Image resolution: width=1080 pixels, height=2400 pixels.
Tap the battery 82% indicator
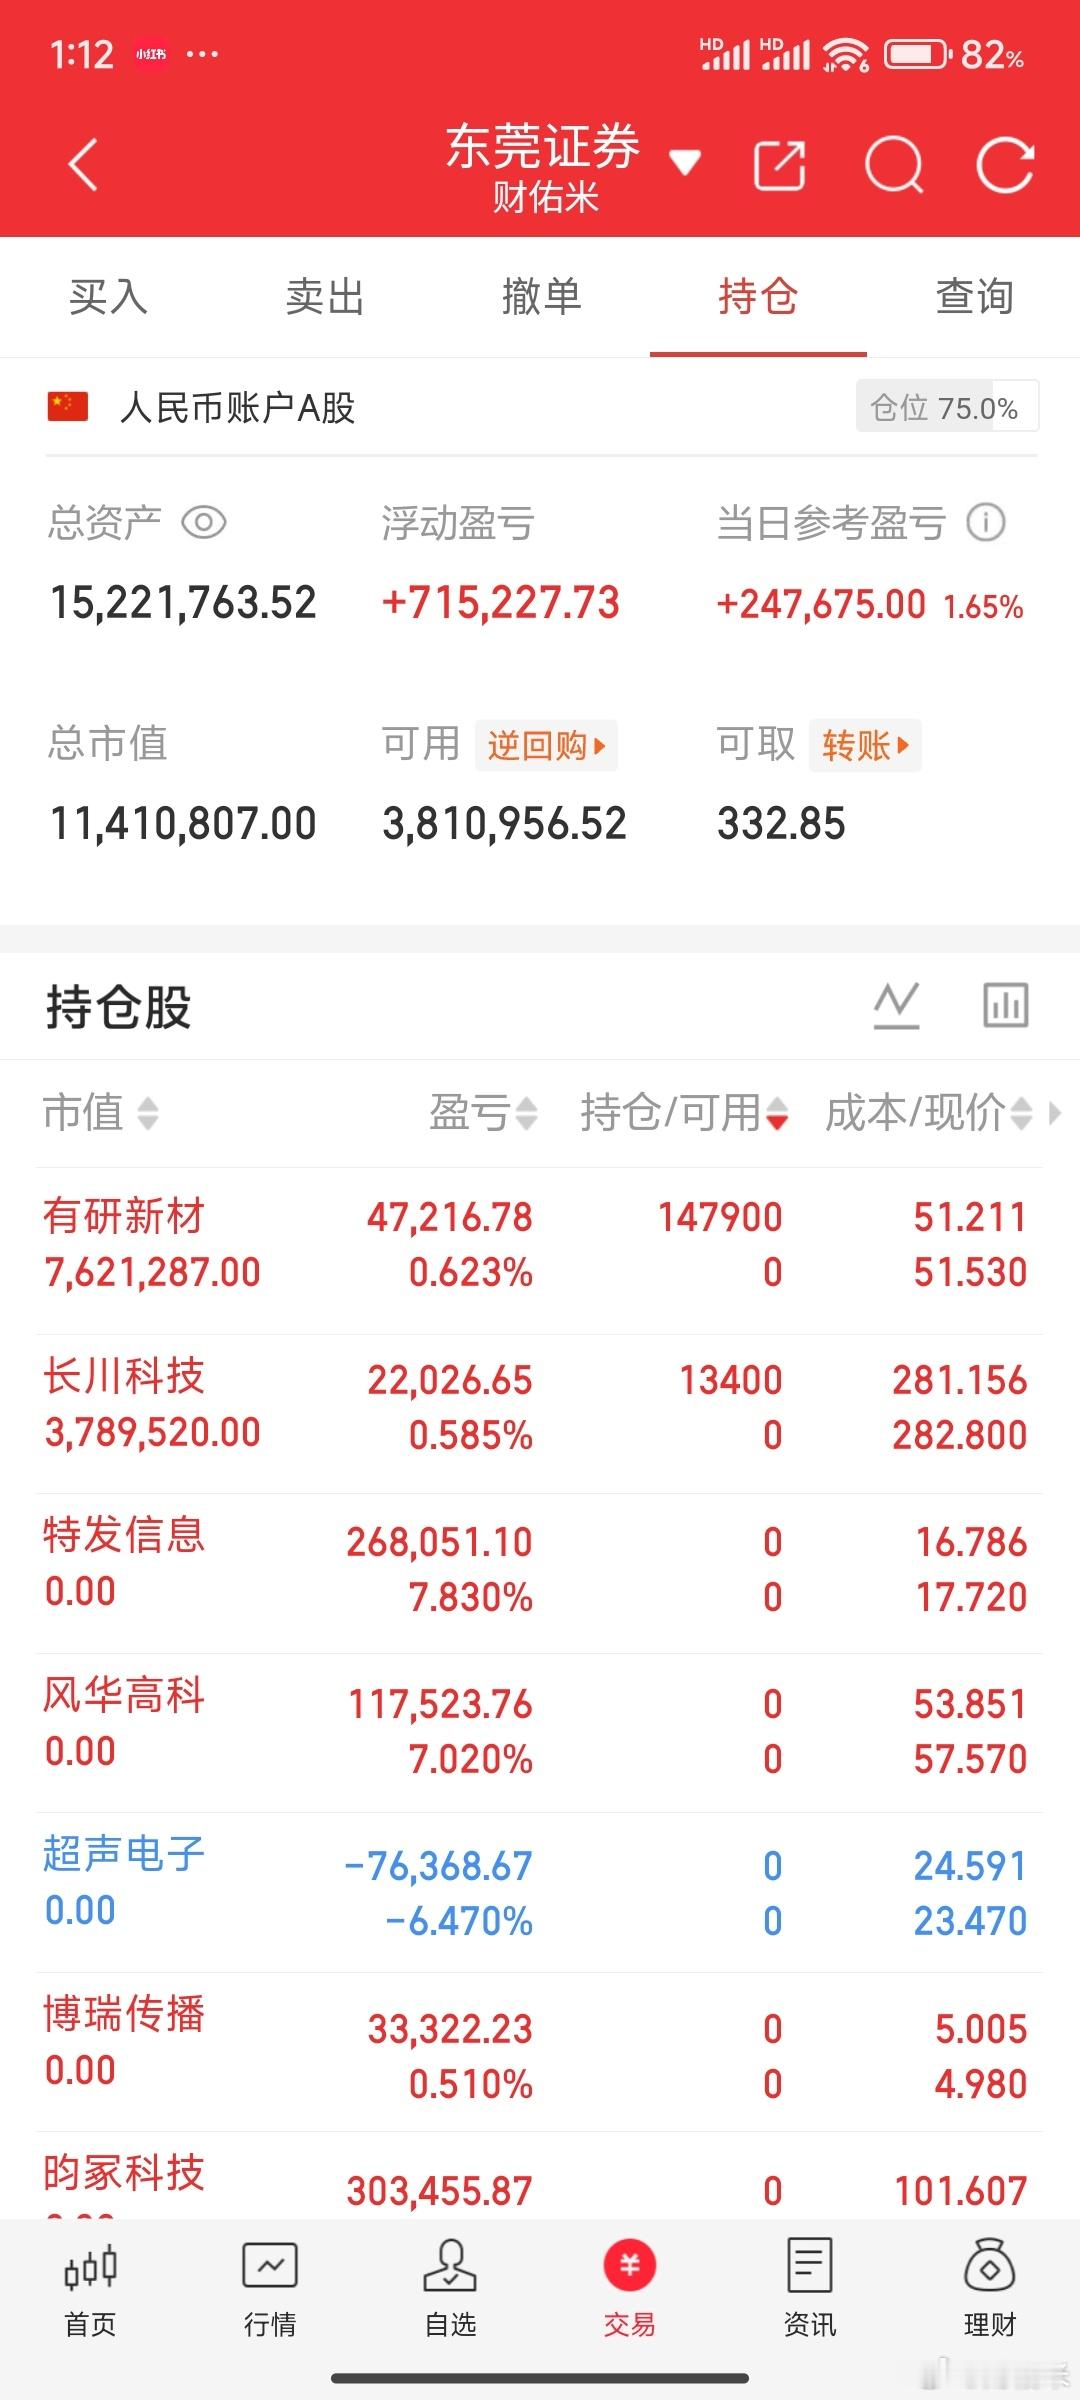(x=955, y=54)
